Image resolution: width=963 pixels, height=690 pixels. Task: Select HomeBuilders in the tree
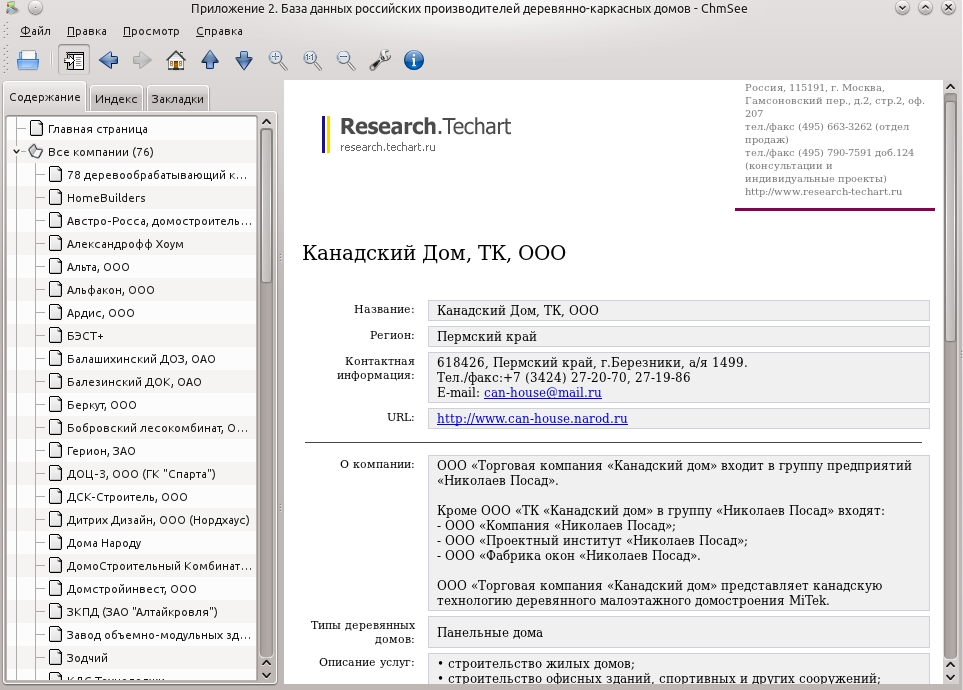[106, 198]
